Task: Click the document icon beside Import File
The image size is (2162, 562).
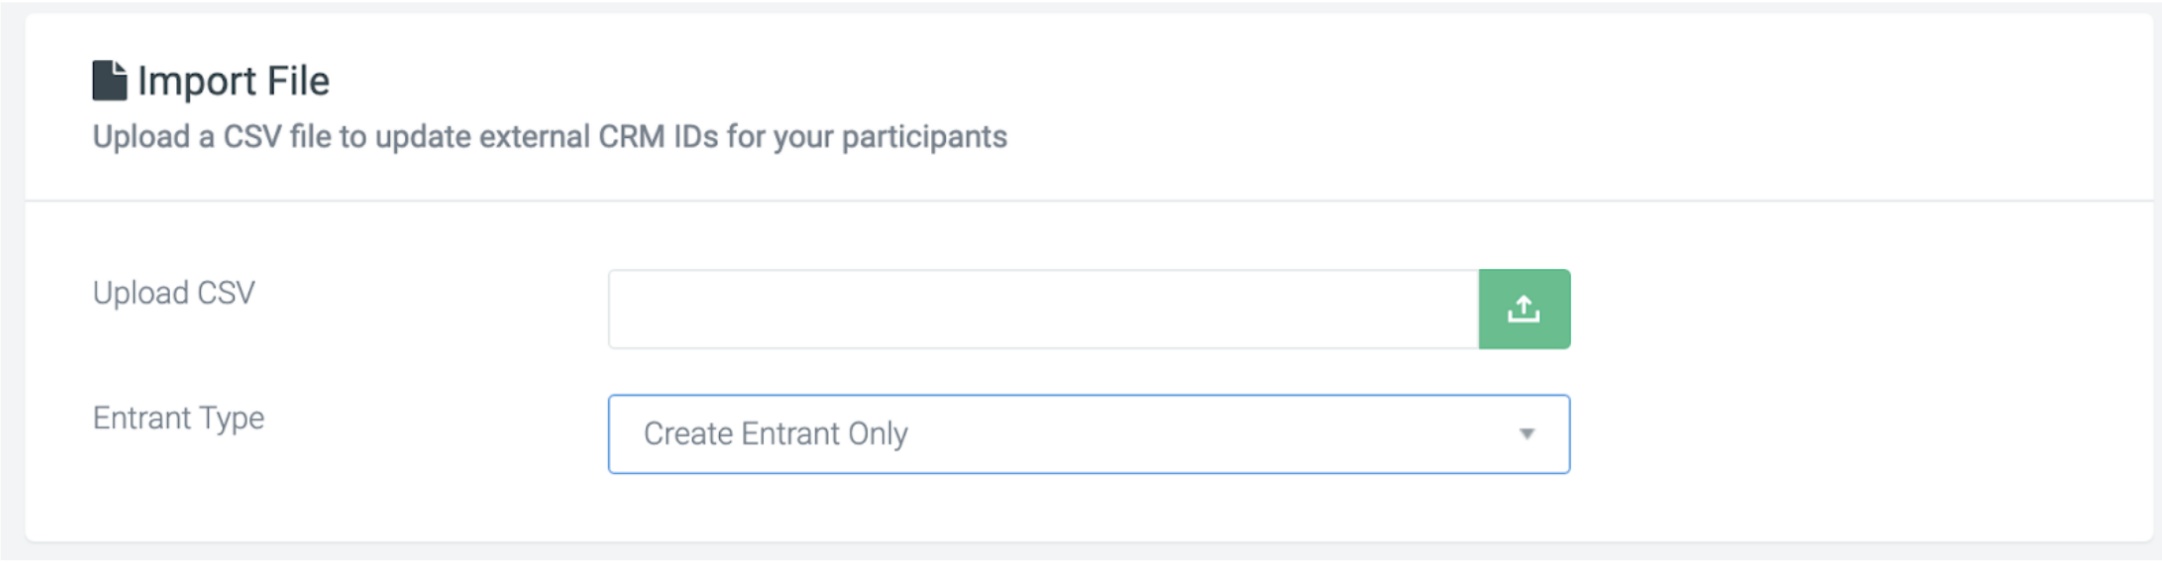Action: (x=109, y=81)
